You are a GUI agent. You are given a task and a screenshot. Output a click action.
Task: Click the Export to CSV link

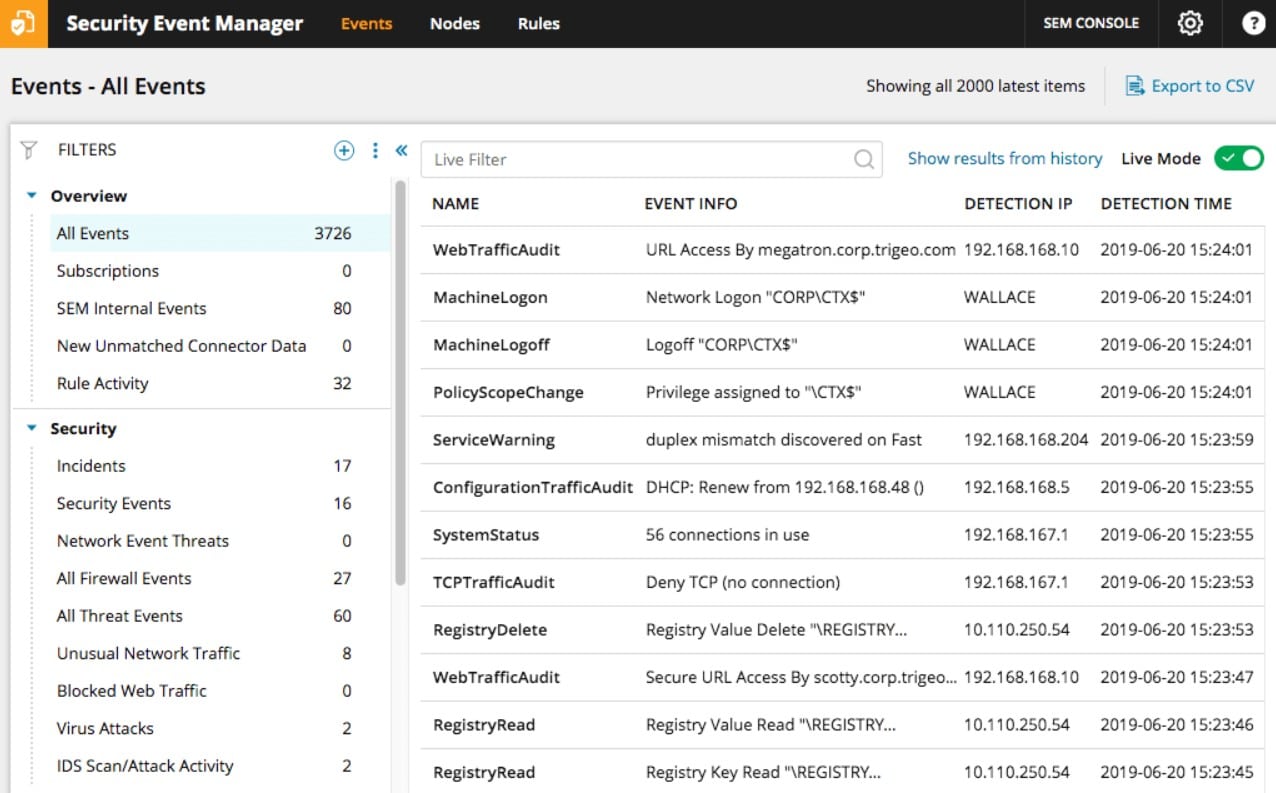point(1202,86)
